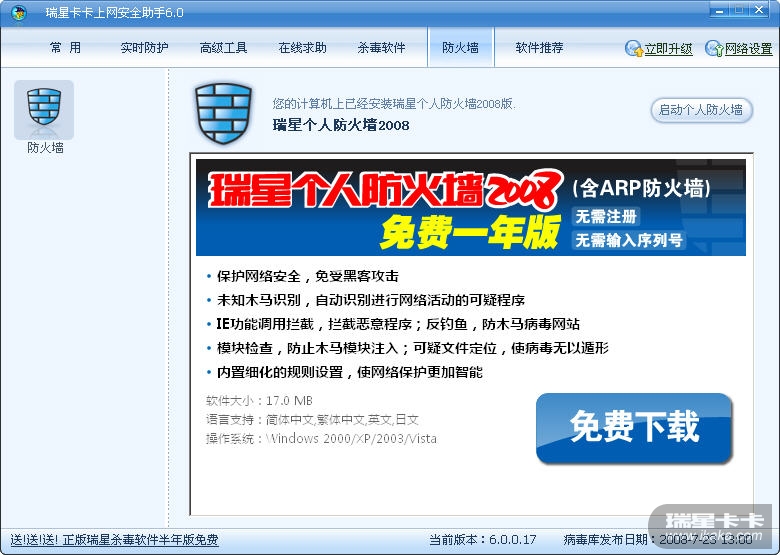The width and height of the screenshot is (780, 555).
Task: Click the 当前版本：6.0.0.17 status text
Action: click(x=483, y=540)
